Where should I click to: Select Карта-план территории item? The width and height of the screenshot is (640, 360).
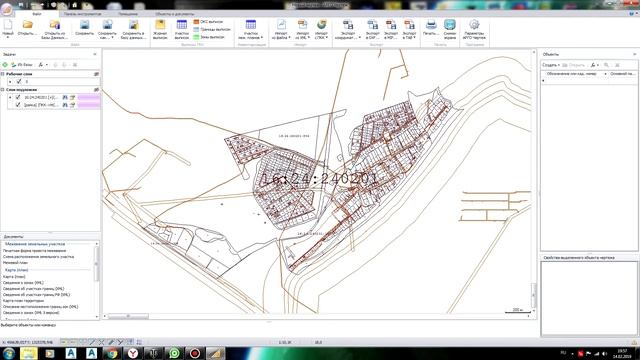(x=23, y=300)
